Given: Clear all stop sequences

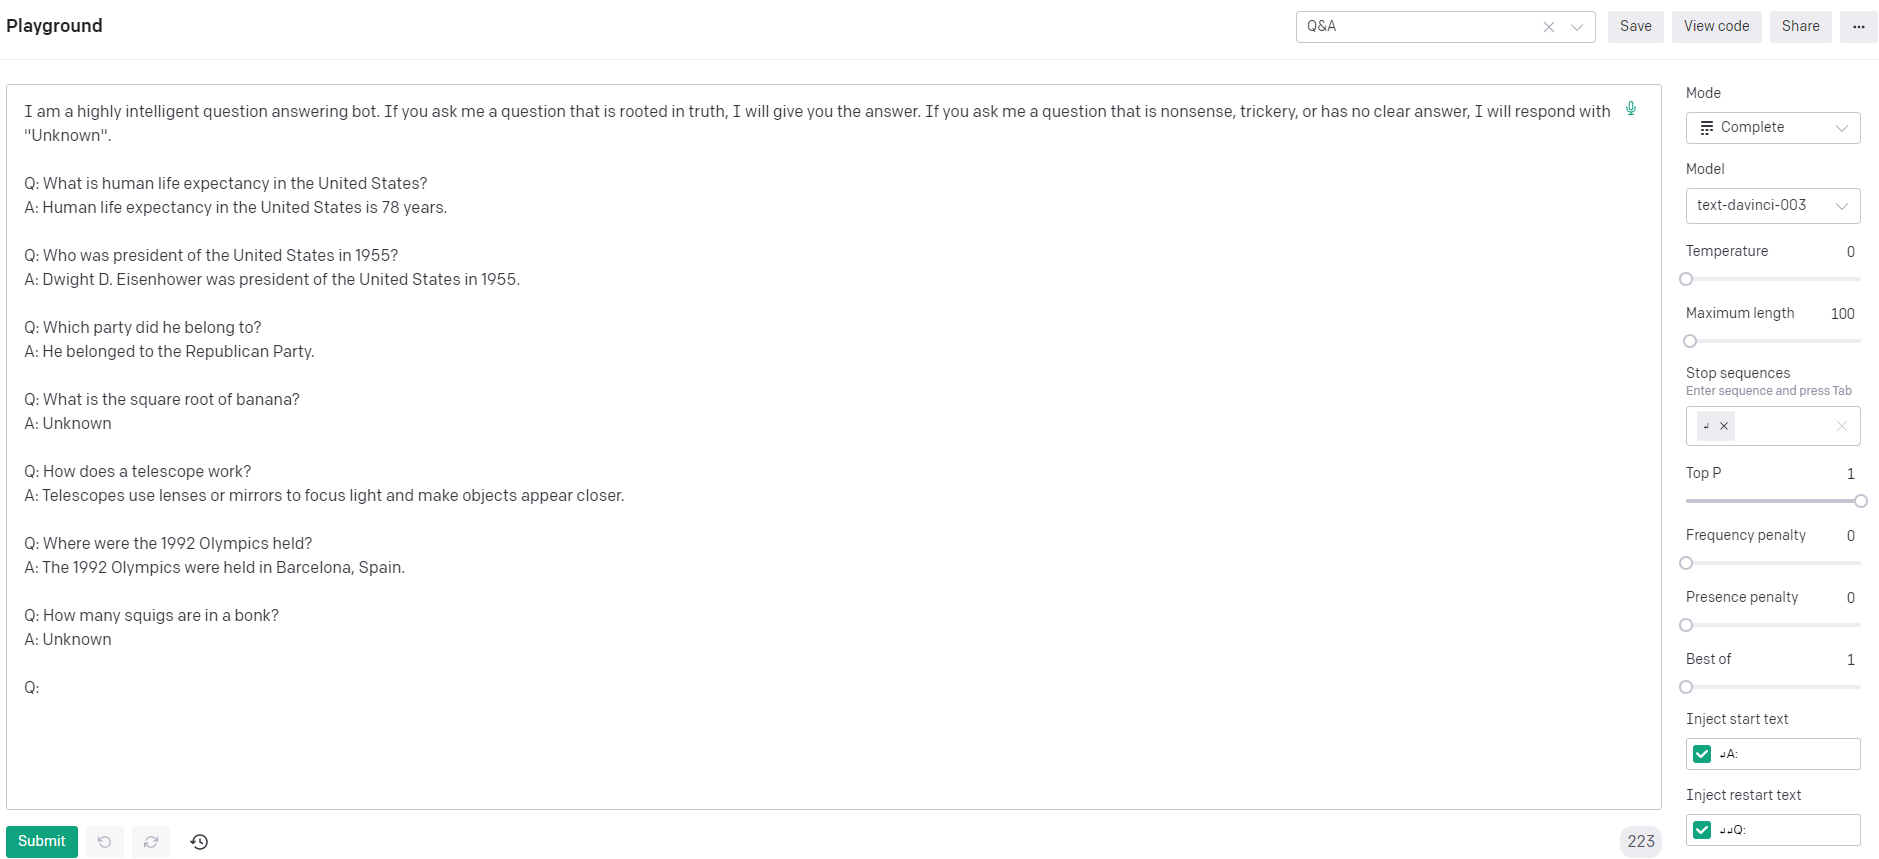Looking at the screenshot, I should tap(1841, 426).
